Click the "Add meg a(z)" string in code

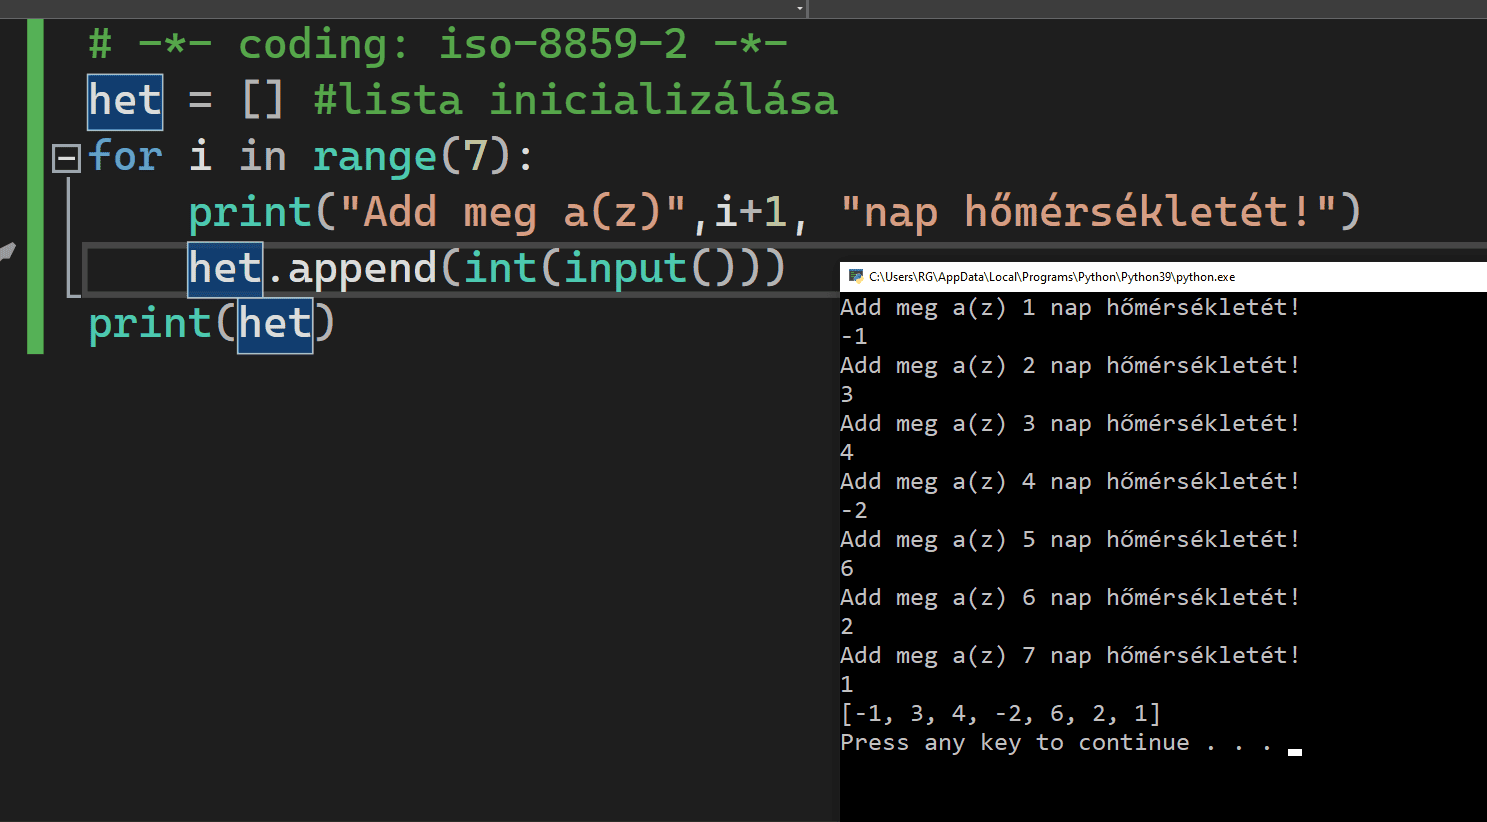tap(513, 213)
